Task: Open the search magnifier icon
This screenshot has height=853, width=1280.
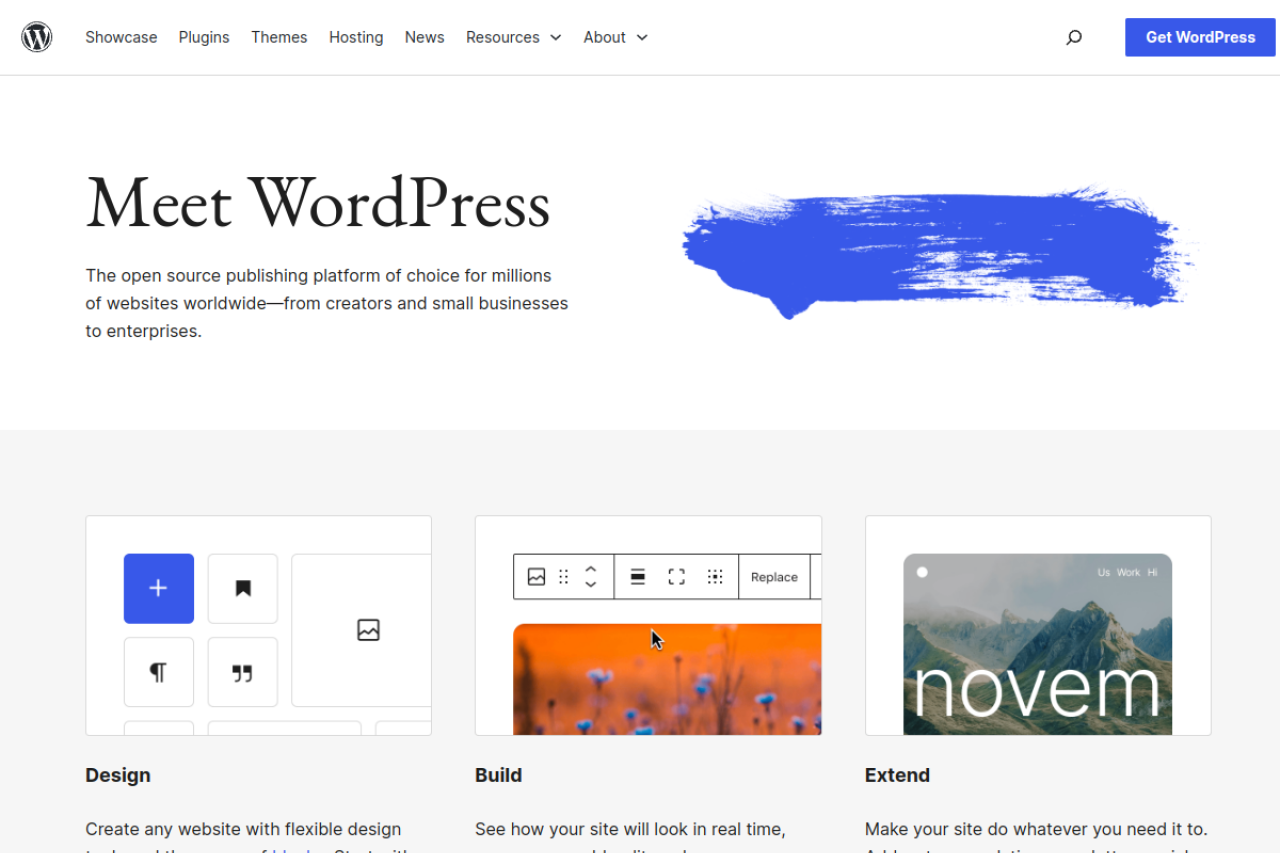Action: pyautogui.click(x=1074, y=37)
